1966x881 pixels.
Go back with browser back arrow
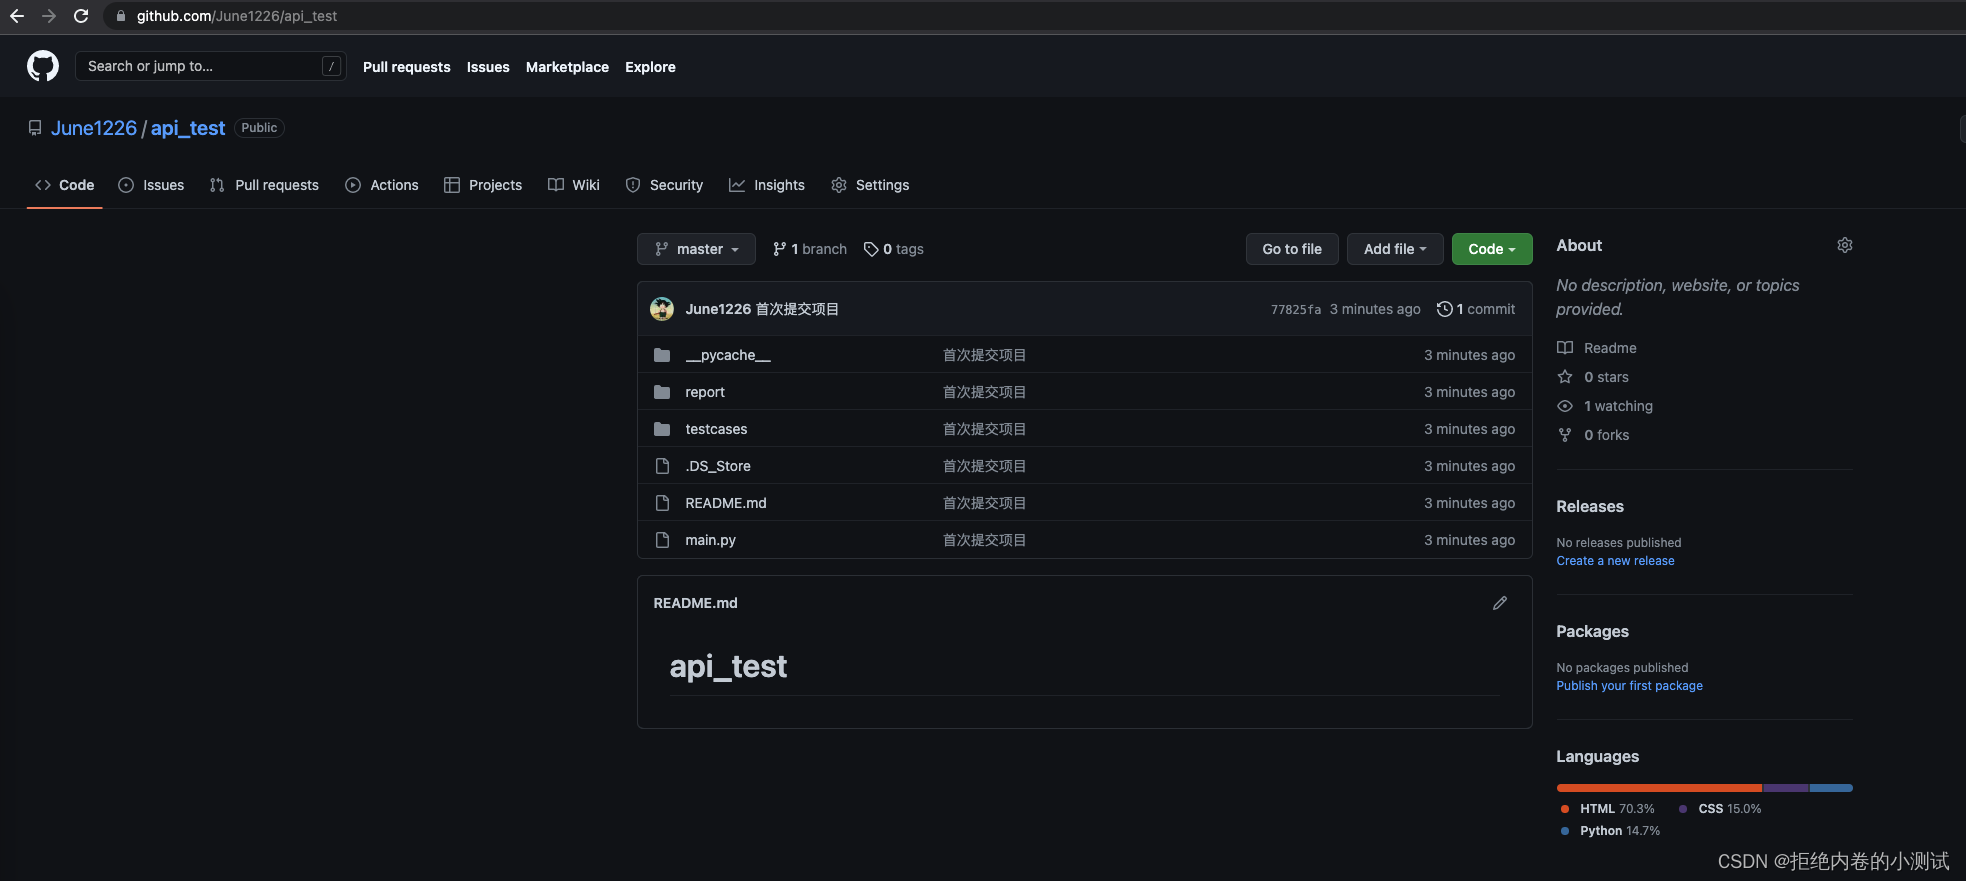17,16
